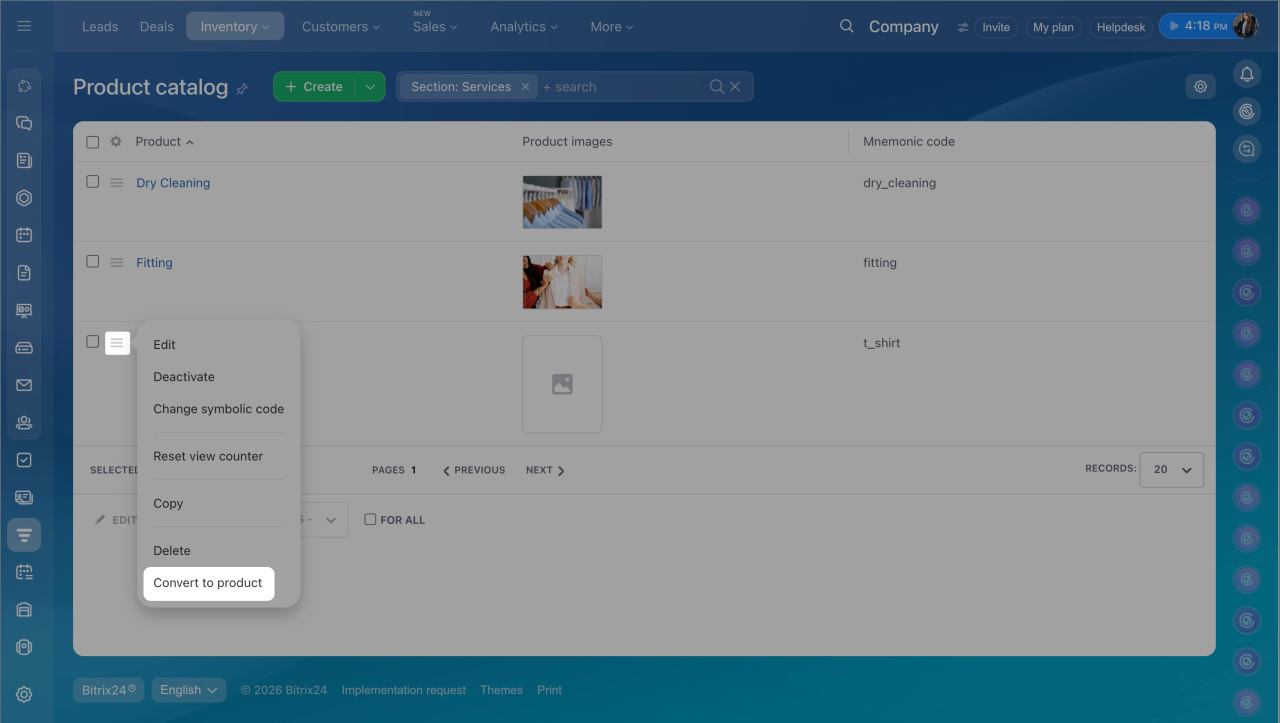The height and width of the screenshot is (723, 1280).
Task: Open the catalog settings gear icon
Action: click(x=1200, y=87)
